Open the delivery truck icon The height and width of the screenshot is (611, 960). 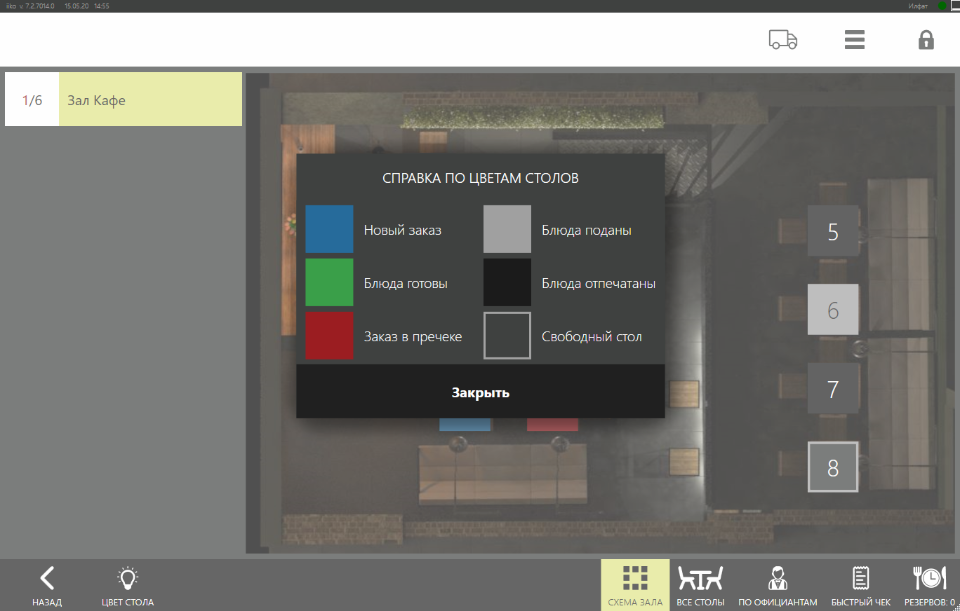(x=783, y=40)
